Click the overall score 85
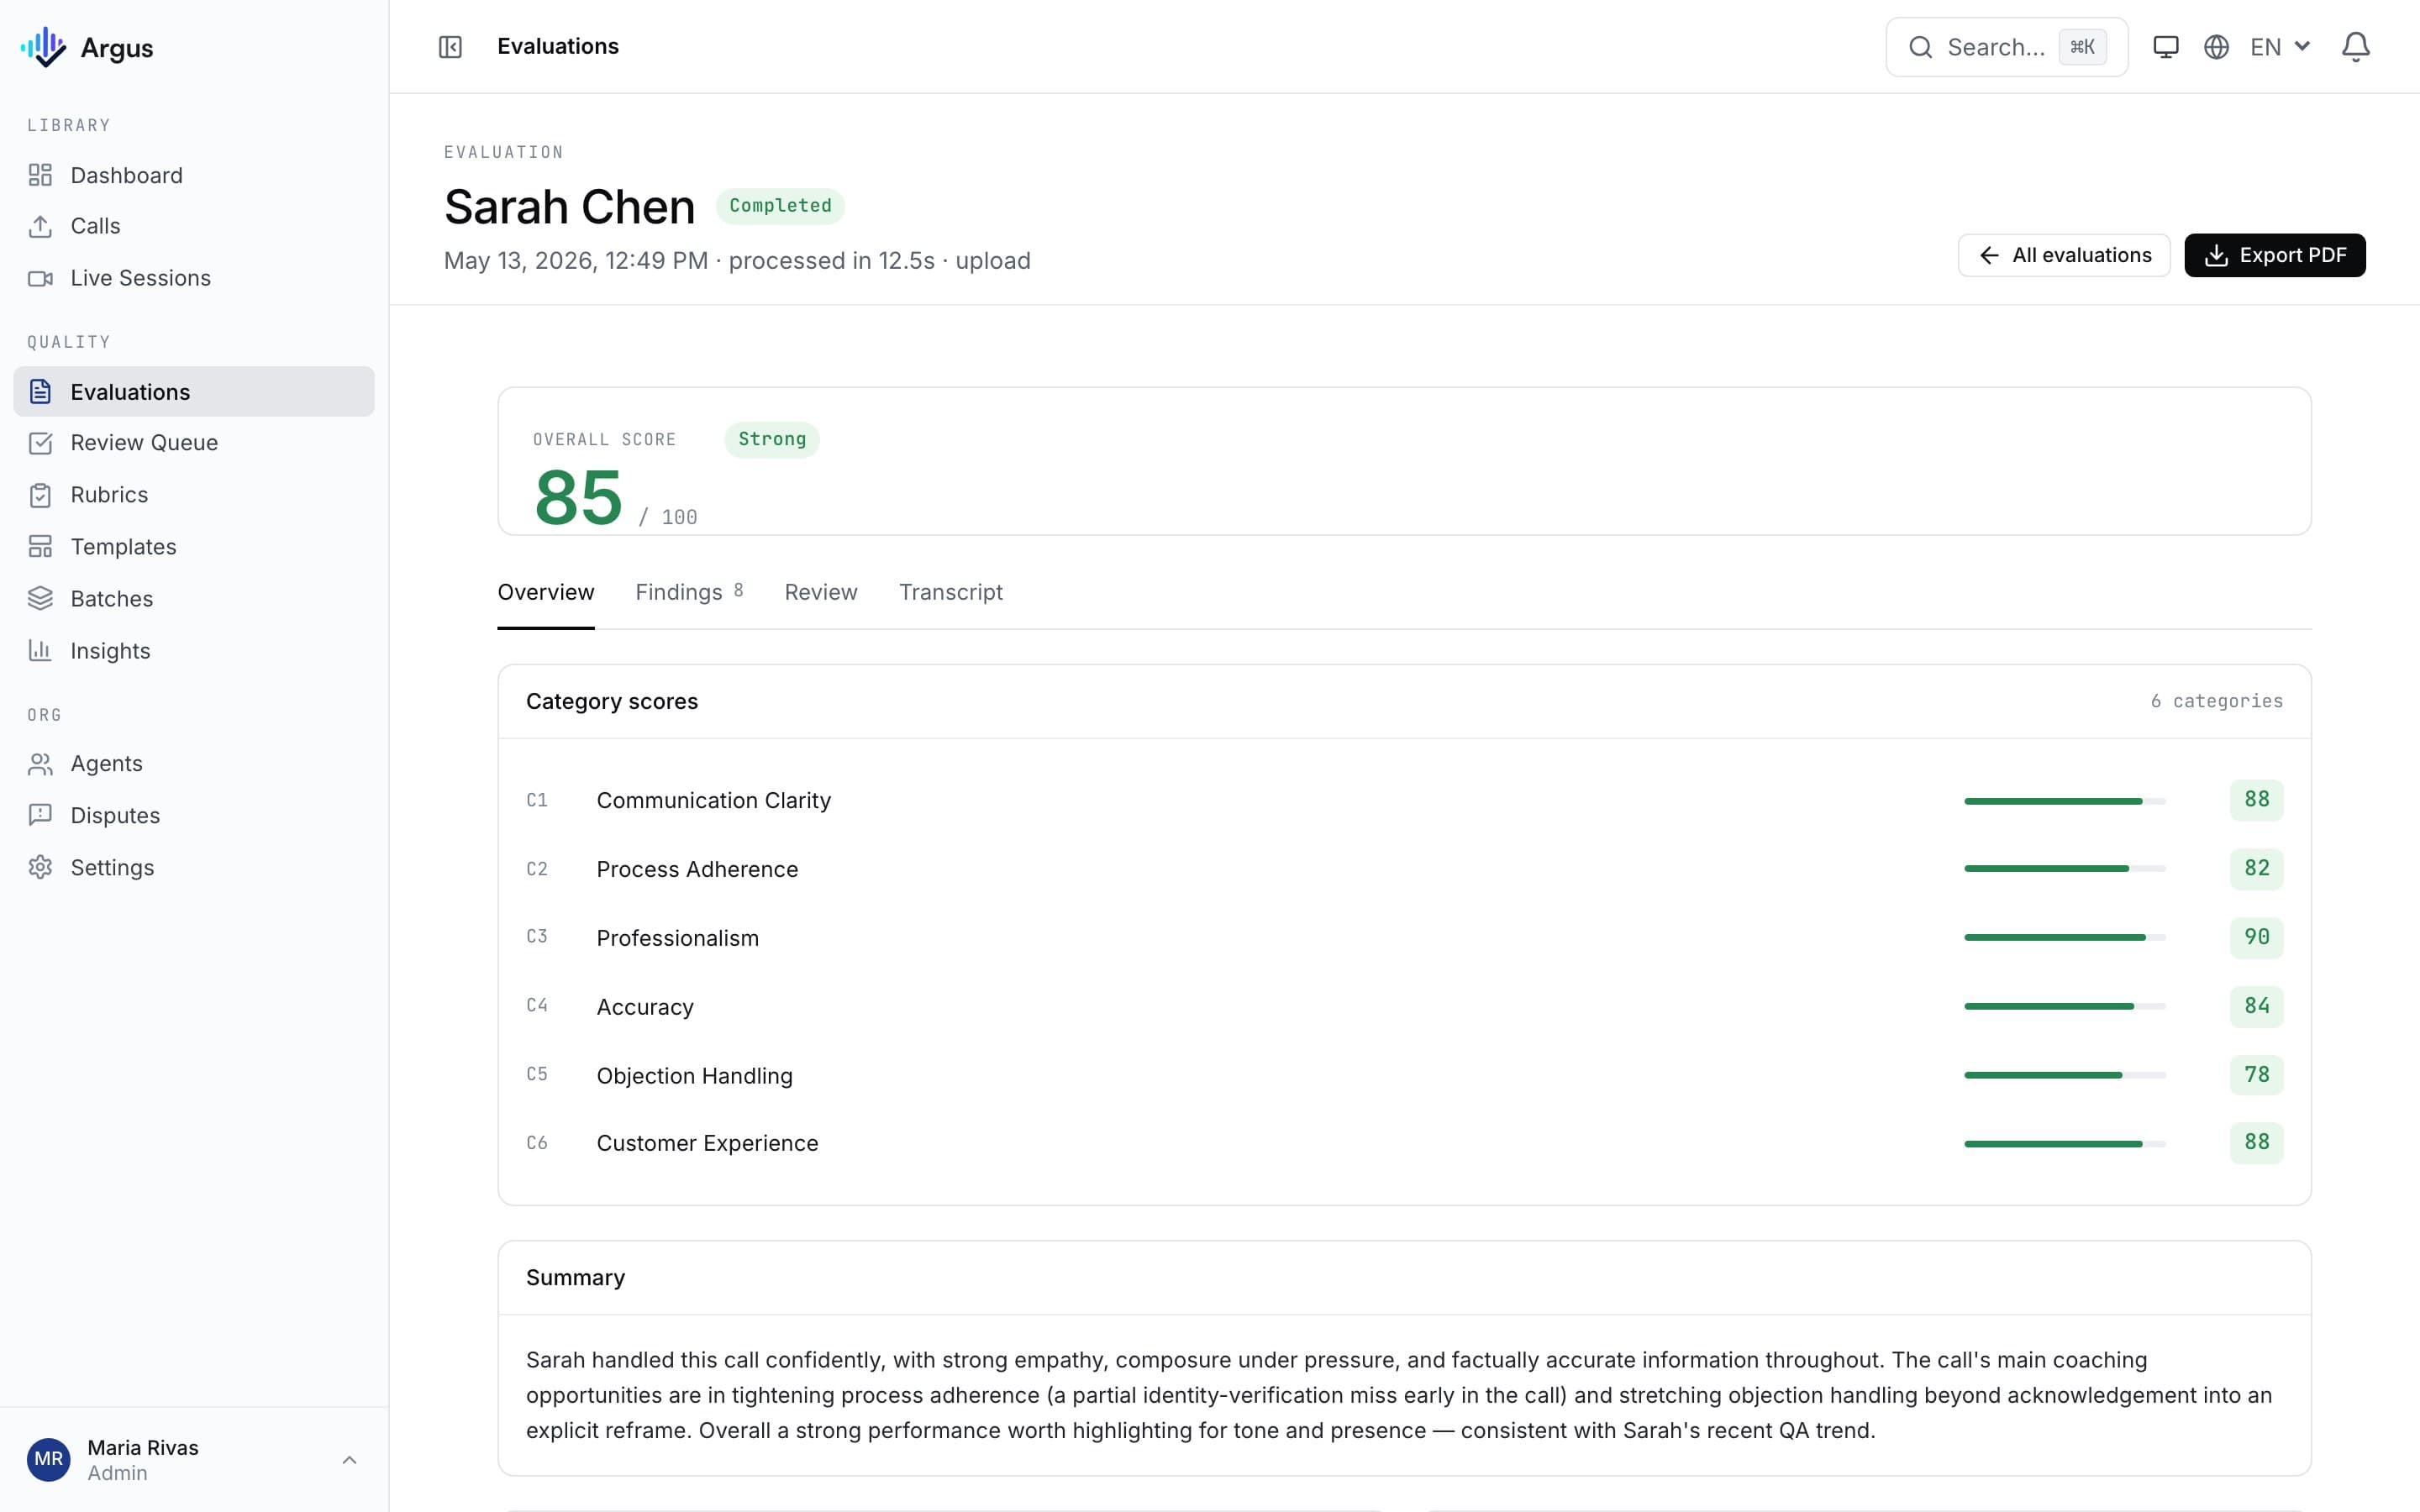Screen dimensions: 2420x1512 (x=578, y=497)
